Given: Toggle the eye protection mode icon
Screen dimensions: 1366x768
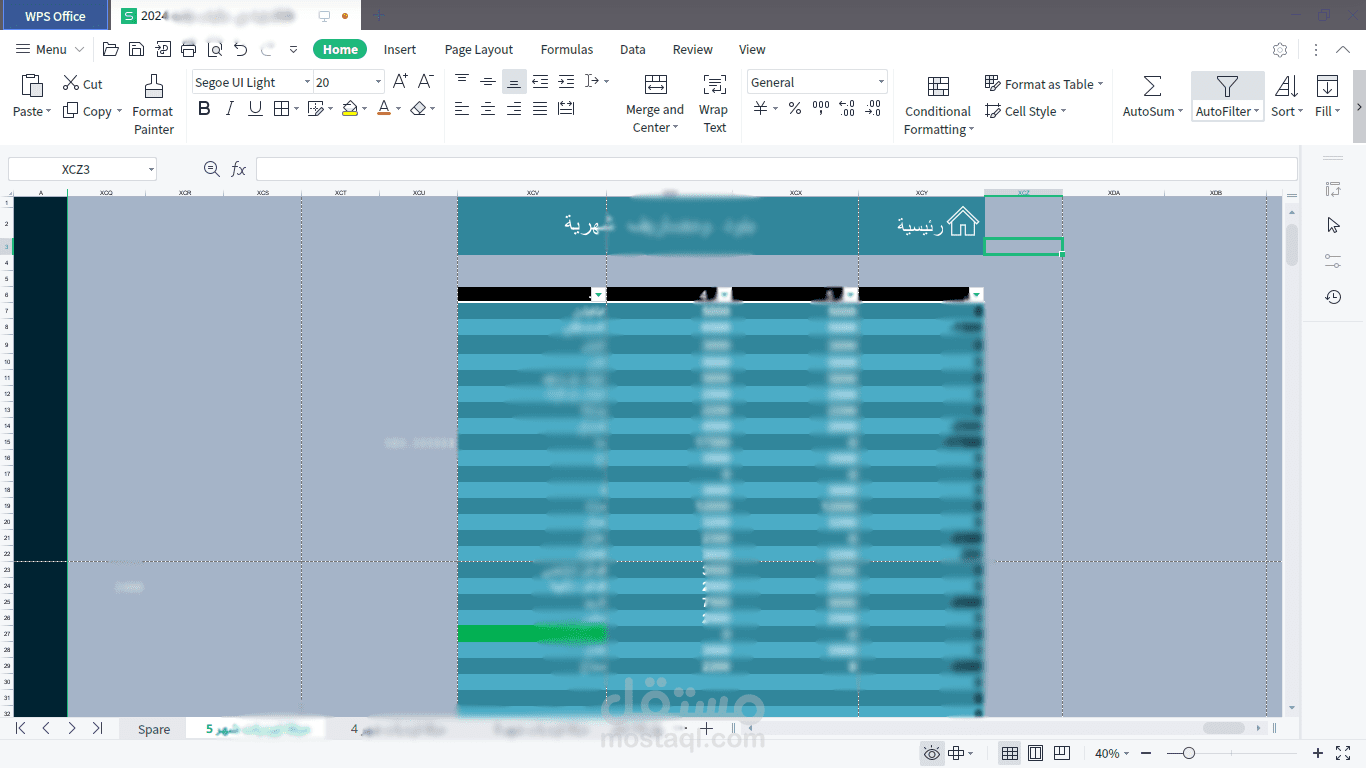Looking at the screenshot, I should click(x=932, y=753).
